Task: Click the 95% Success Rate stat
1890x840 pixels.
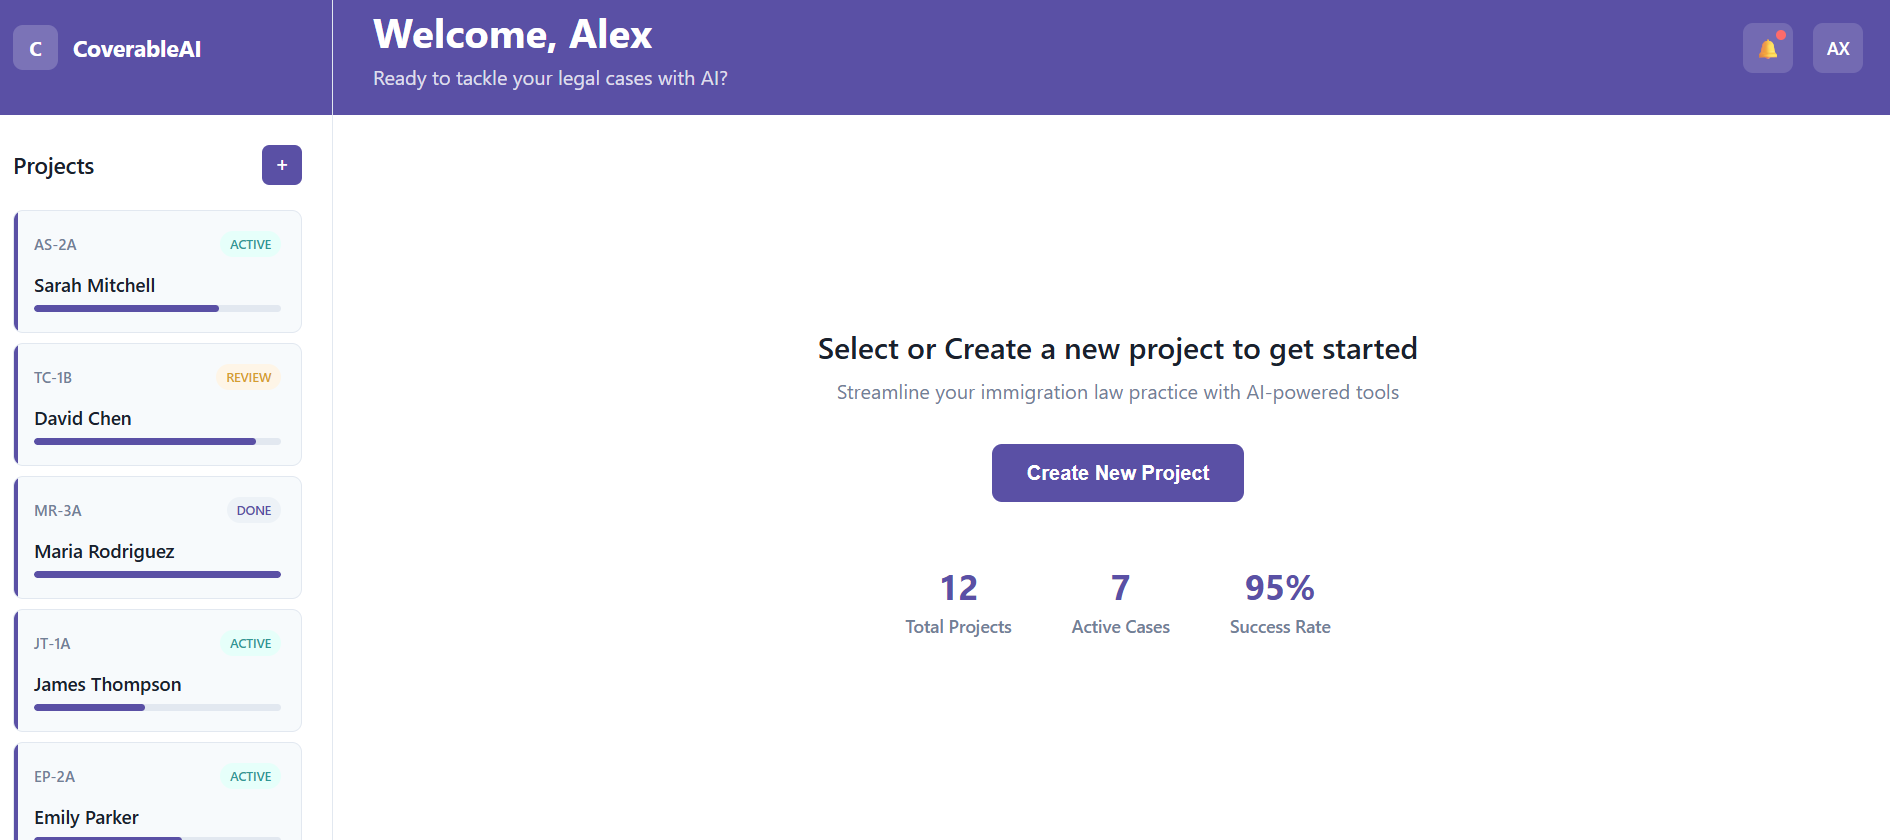Action: (1280, 603)
